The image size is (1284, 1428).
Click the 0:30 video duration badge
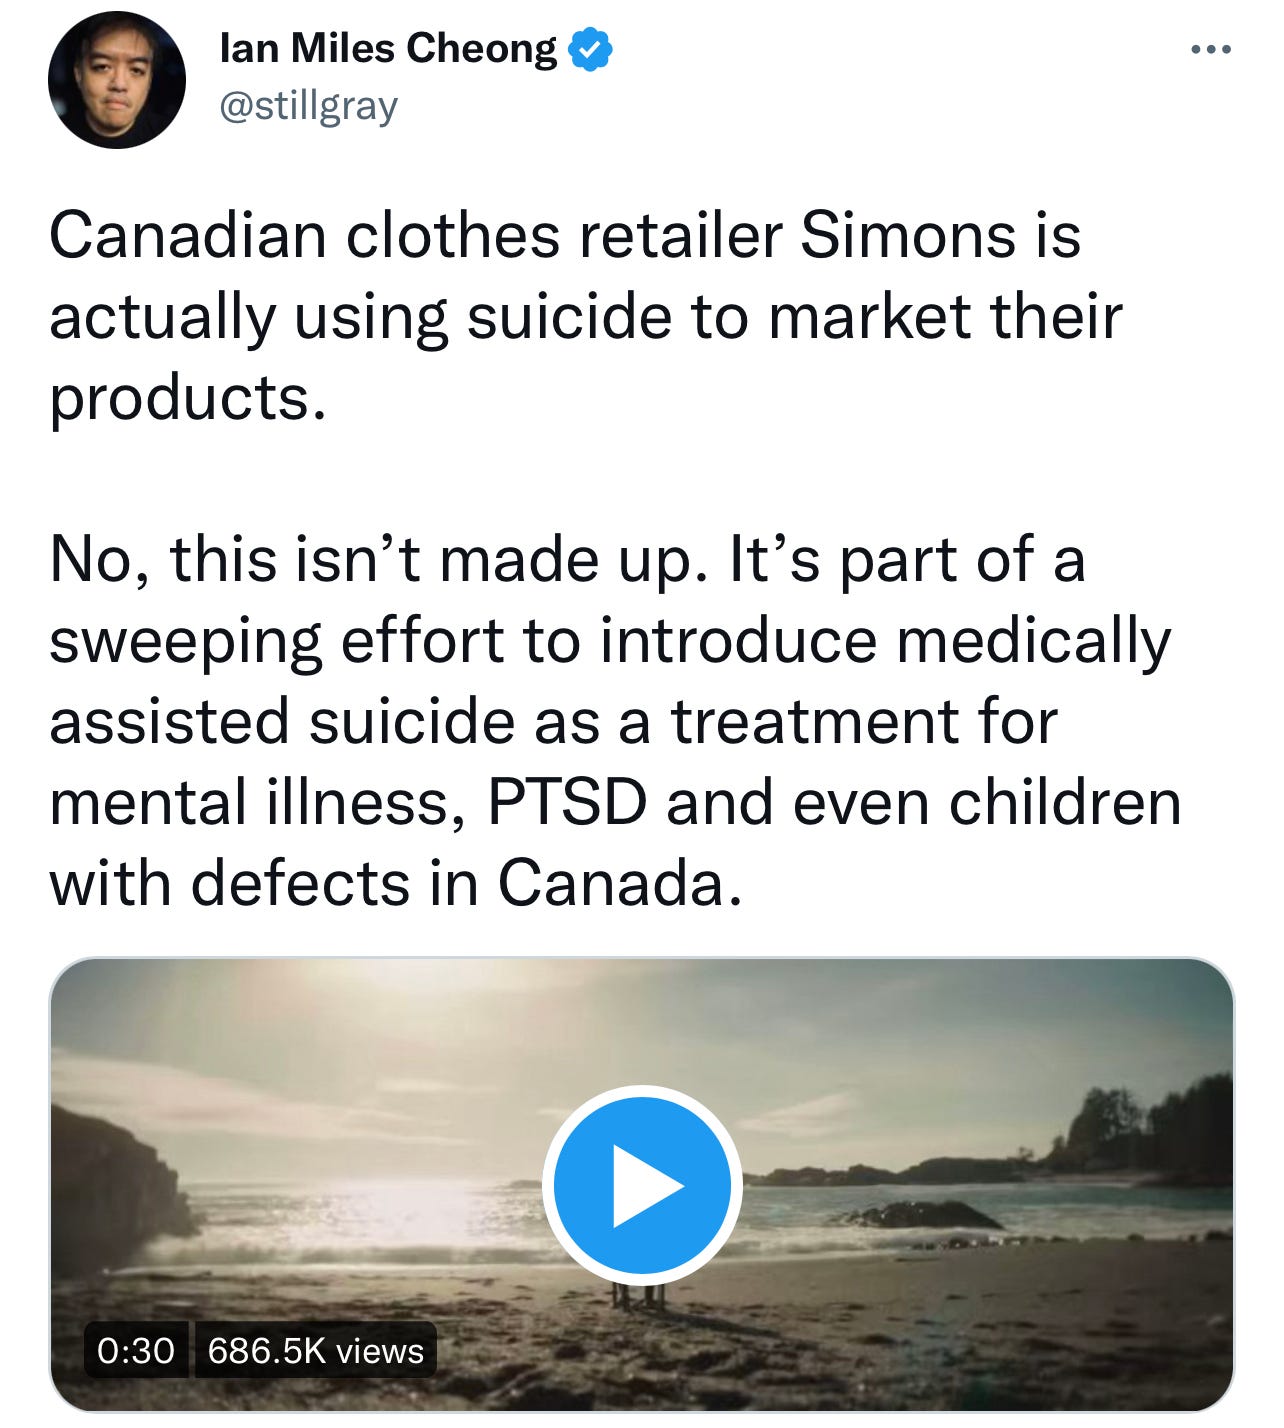tap(136, 1351)
